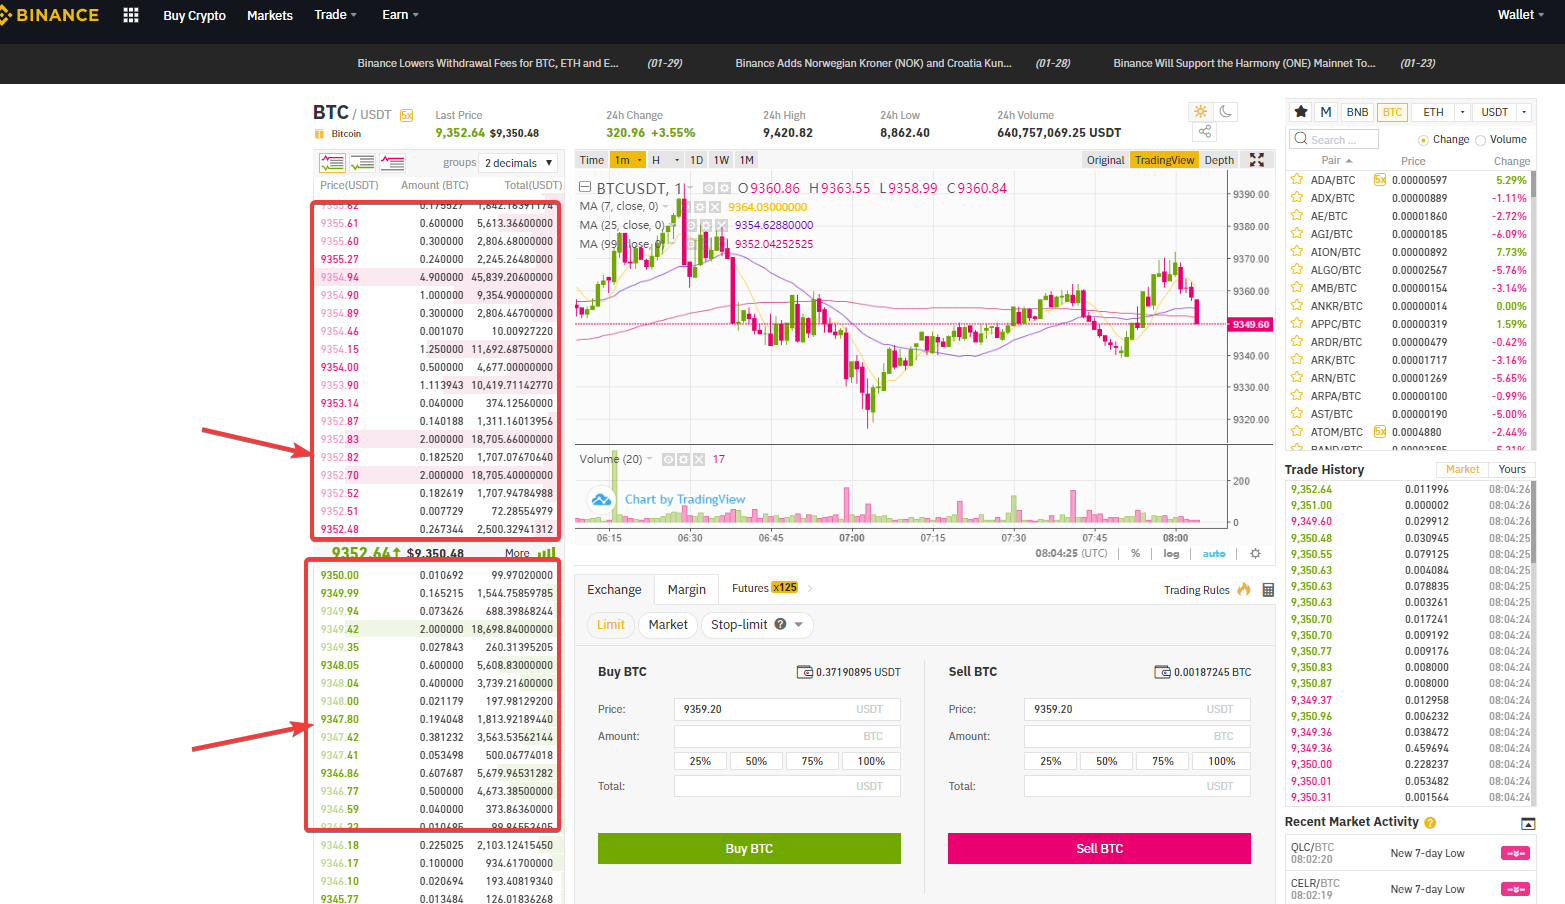Enable logarithmic scale with the log toggle
Screen dimensions: 1565x904
[x=1169, y=553]
